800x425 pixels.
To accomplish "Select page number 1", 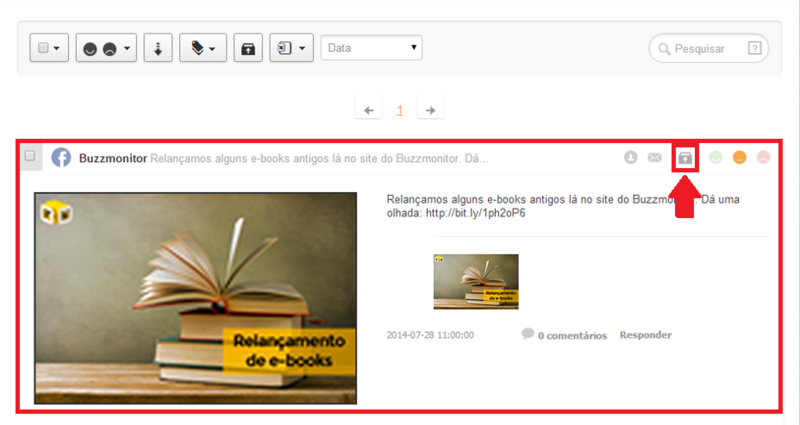I will (x=400, y=110).
